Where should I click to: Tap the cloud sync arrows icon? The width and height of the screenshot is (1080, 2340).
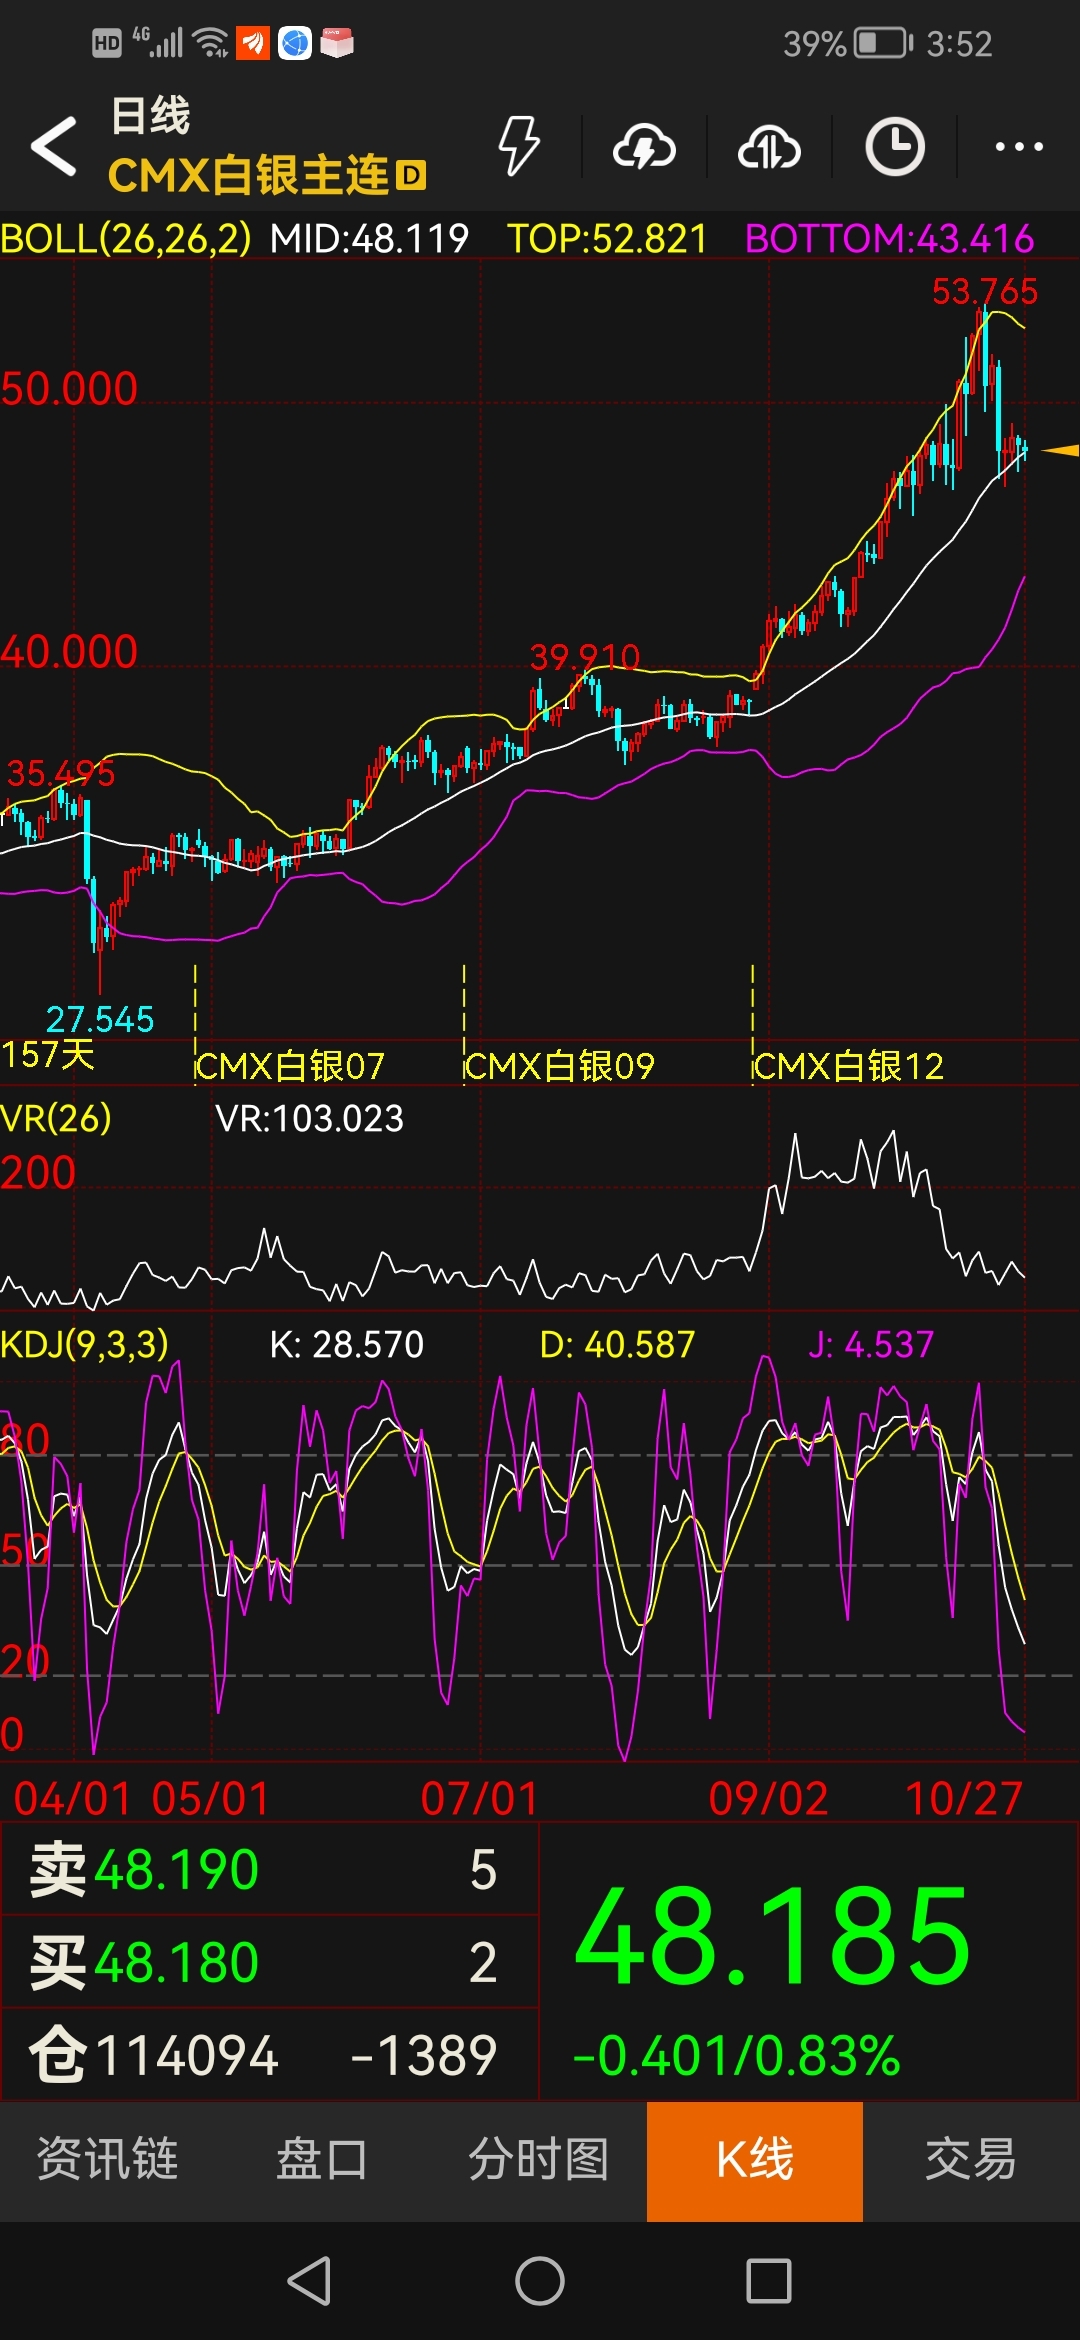point(769,147)
